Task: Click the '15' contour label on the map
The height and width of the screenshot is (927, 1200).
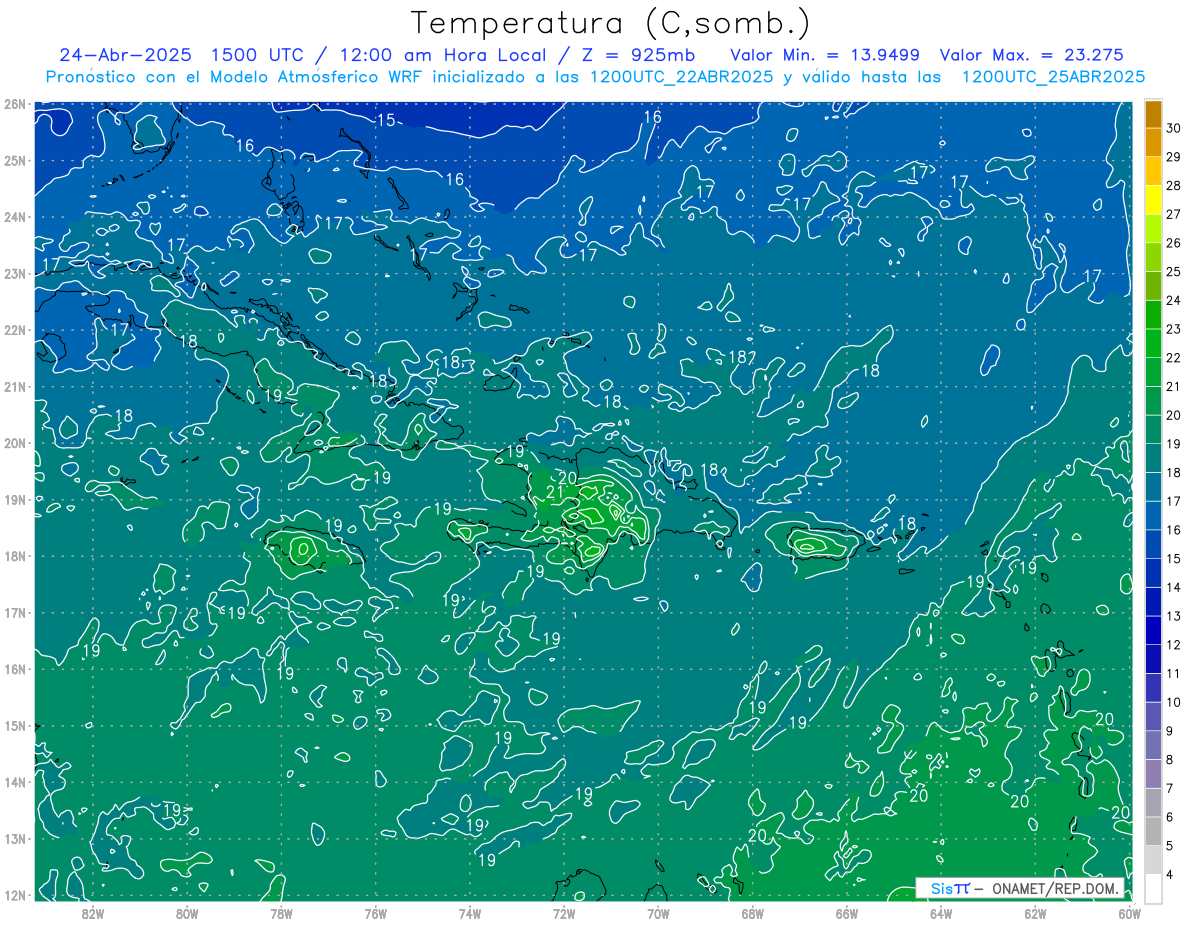Action: 386,121
